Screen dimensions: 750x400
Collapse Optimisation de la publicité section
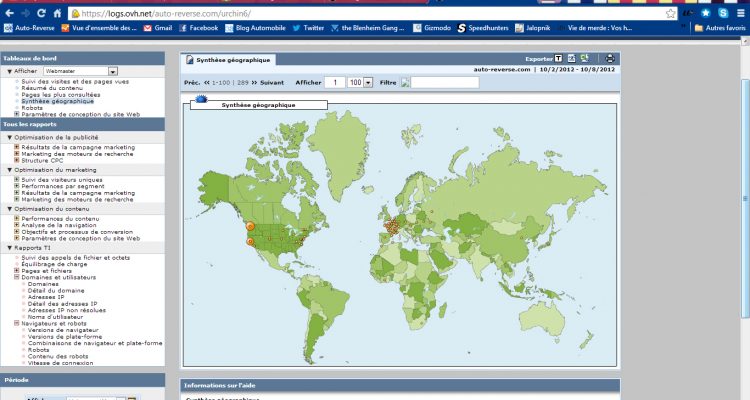pos(9,137)
